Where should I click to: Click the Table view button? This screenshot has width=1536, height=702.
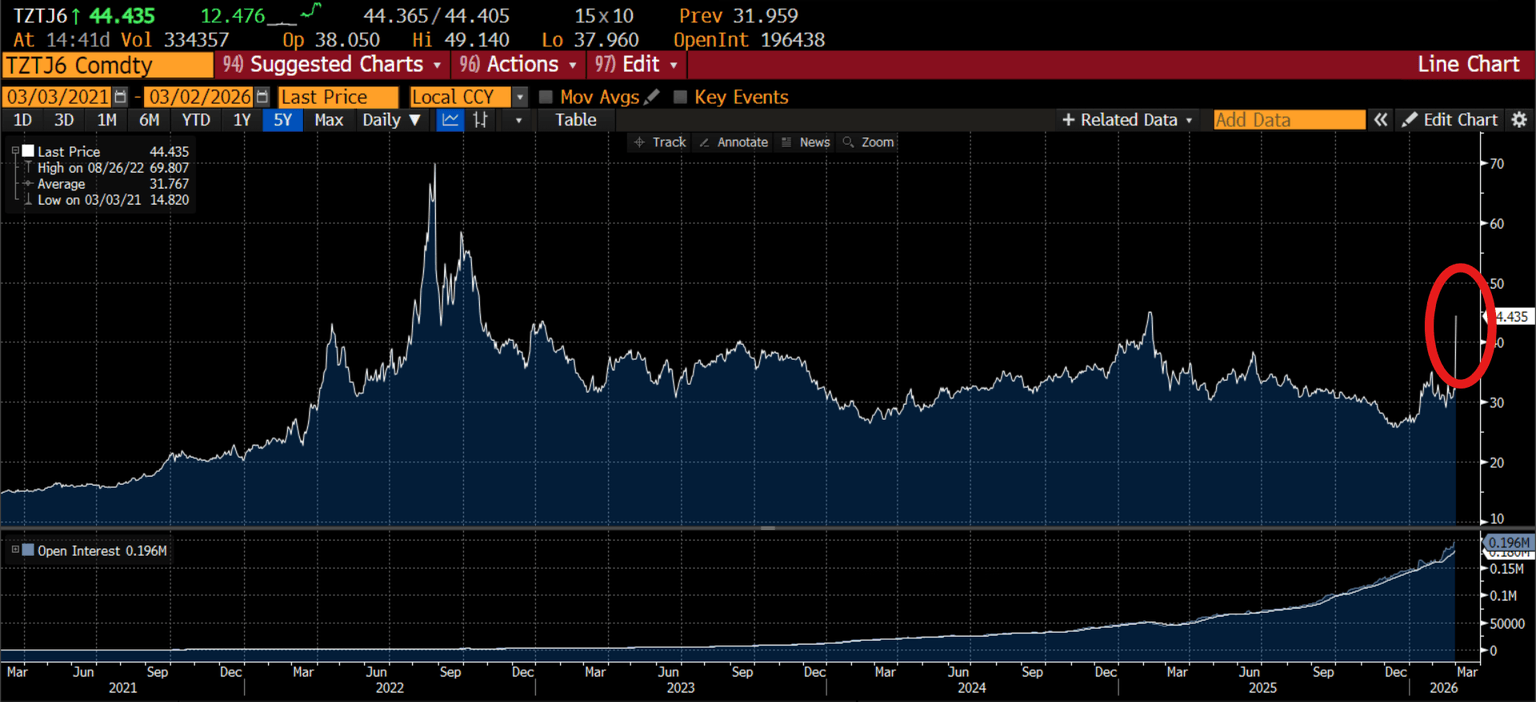coord(575,120)
